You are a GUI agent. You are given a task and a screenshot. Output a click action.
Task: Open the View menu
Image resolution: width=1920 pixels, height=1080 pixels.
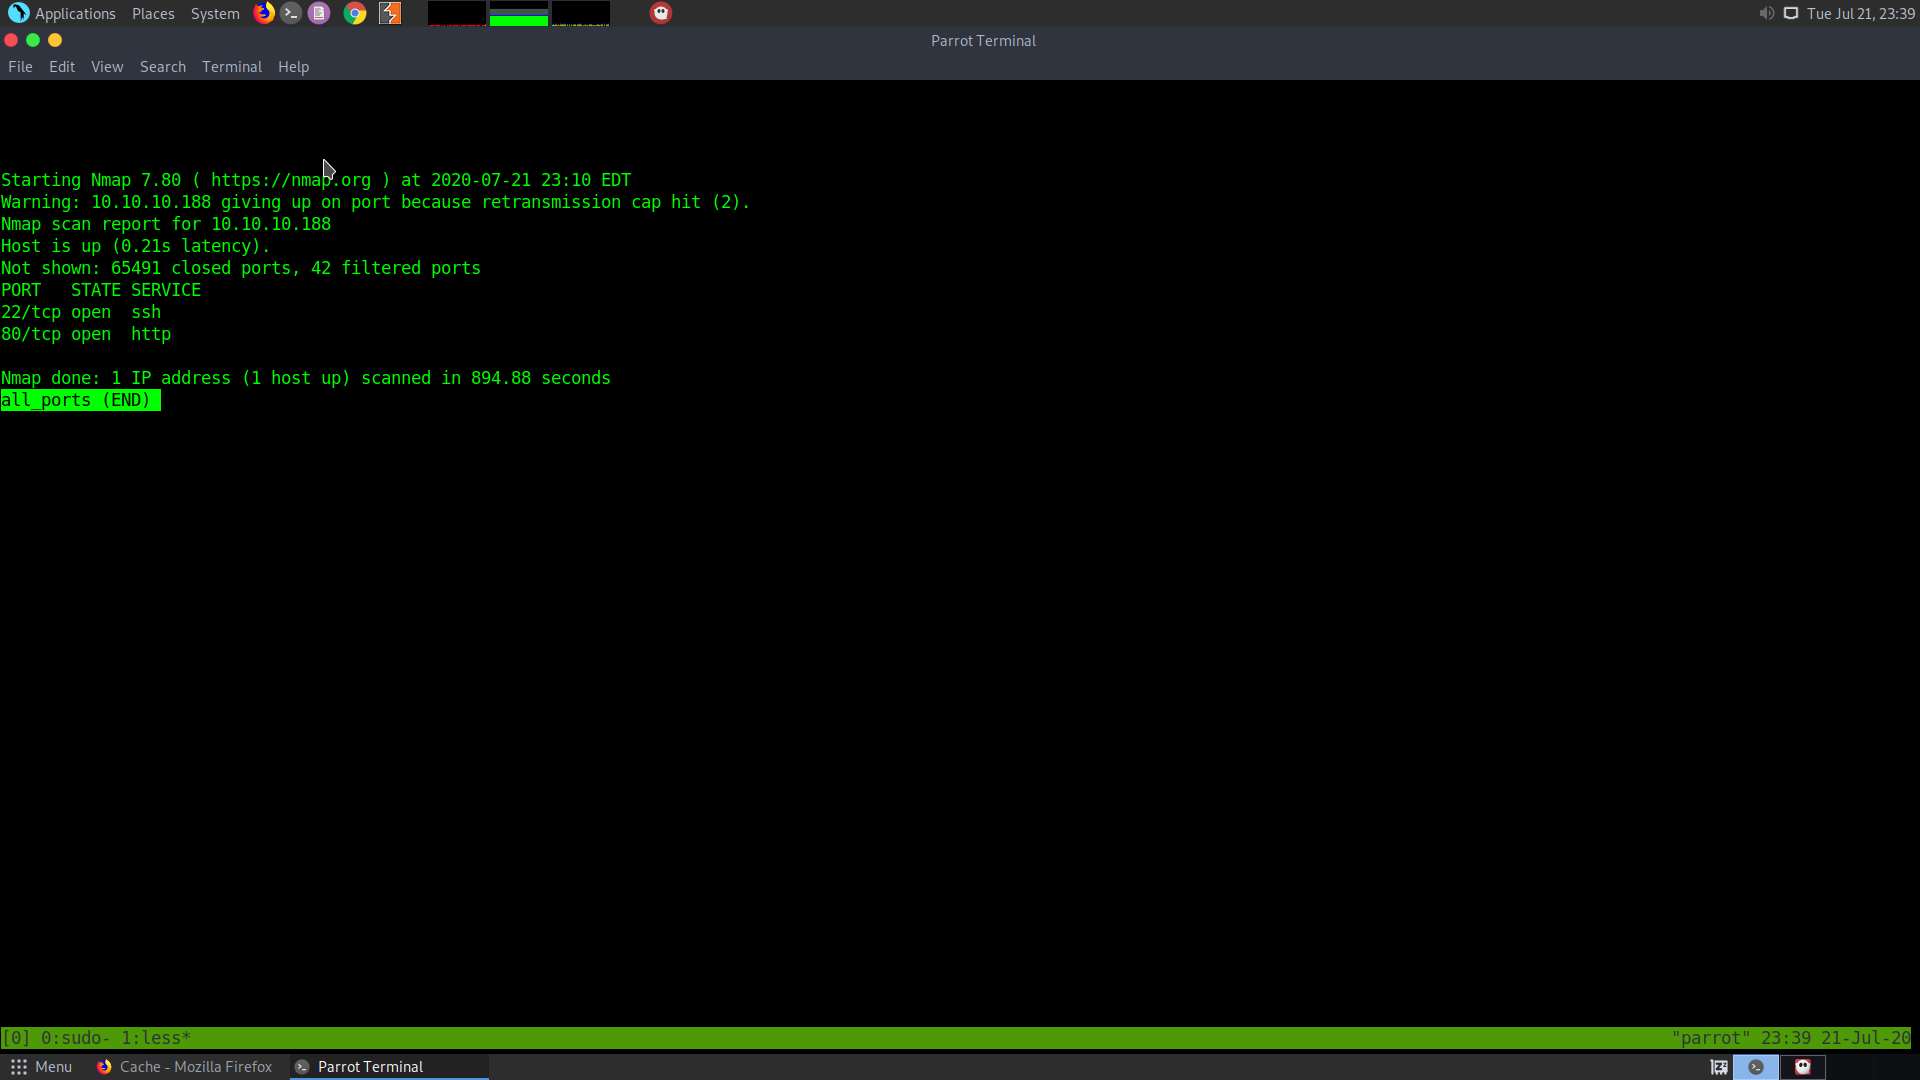click(x=107, y=67)
